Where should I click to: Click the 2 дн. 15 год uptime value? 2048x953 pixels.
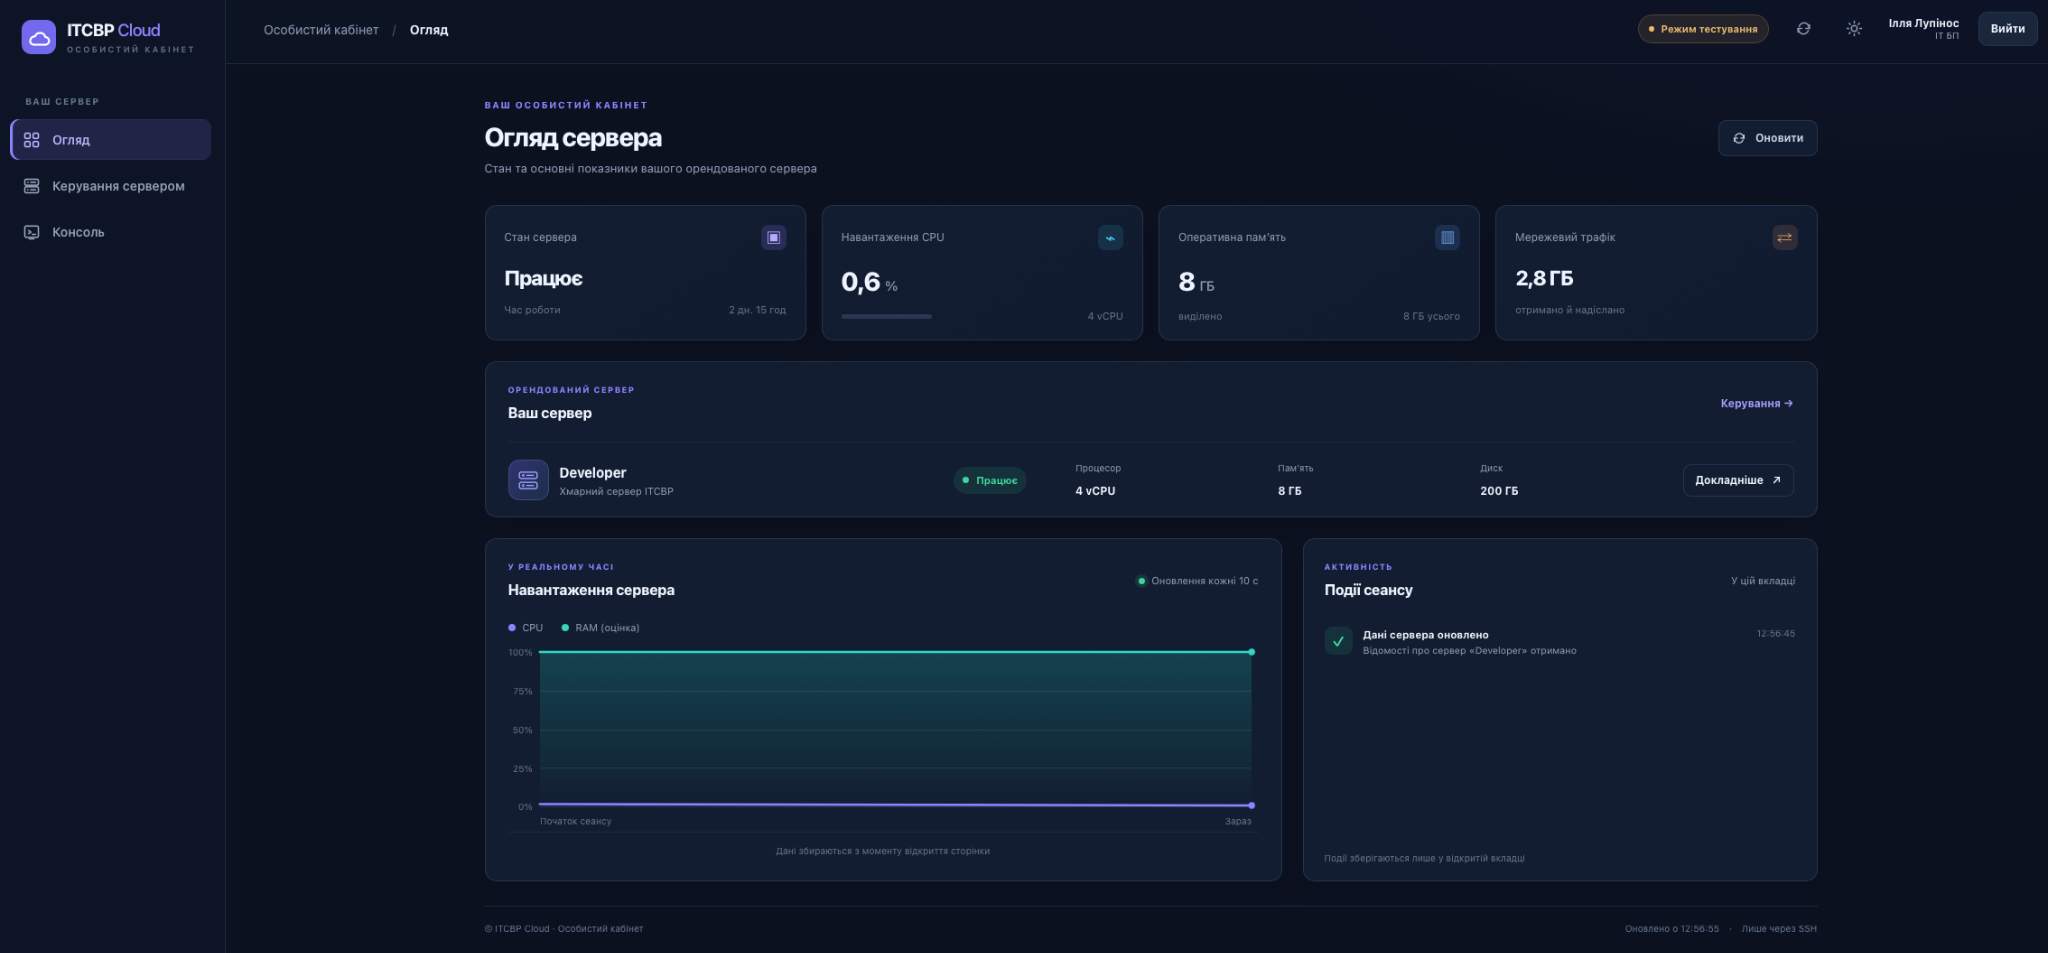757,310
